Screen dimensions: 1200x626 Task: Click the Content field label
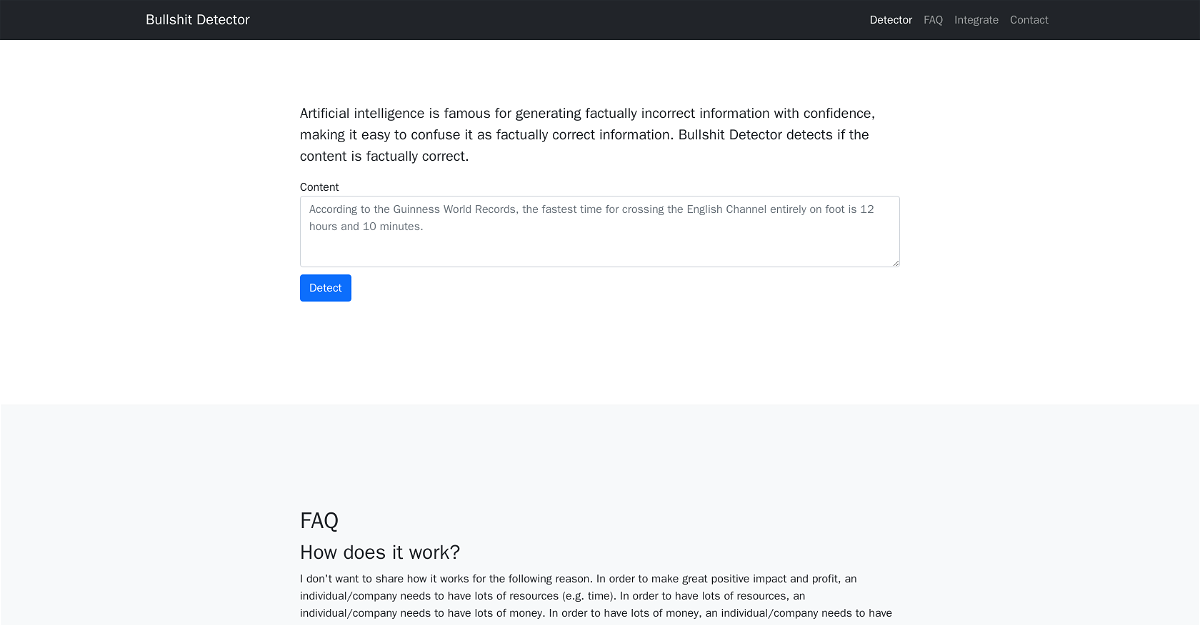tap(319, 187)
